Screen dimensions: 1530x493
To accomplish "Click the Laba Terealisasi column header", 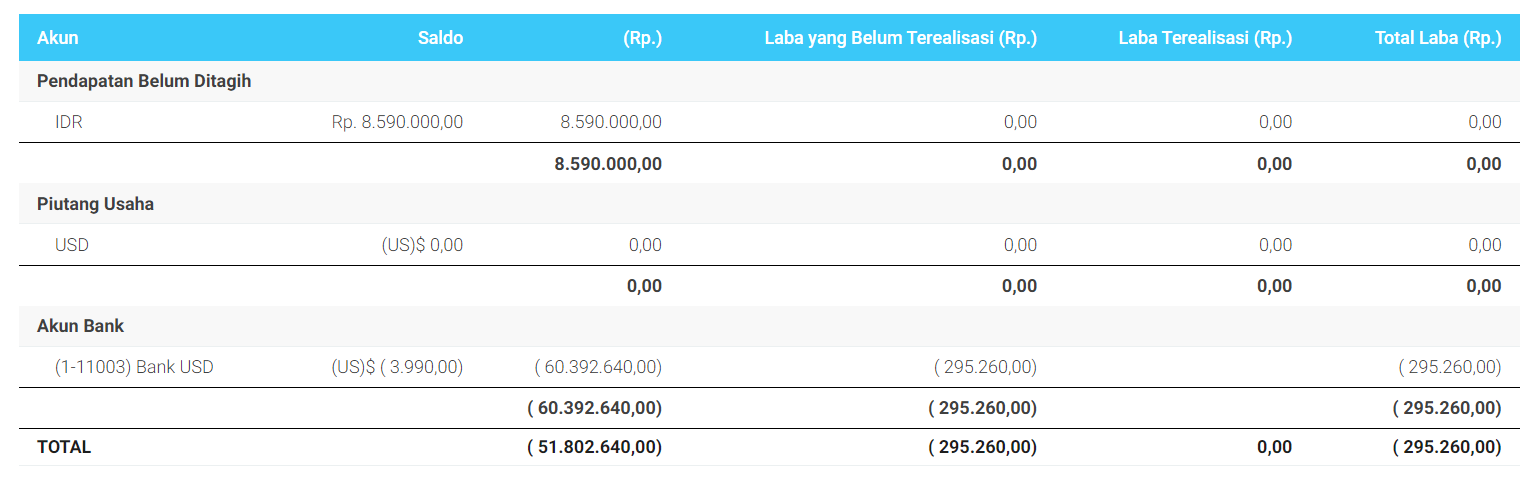I will 1205,39.
